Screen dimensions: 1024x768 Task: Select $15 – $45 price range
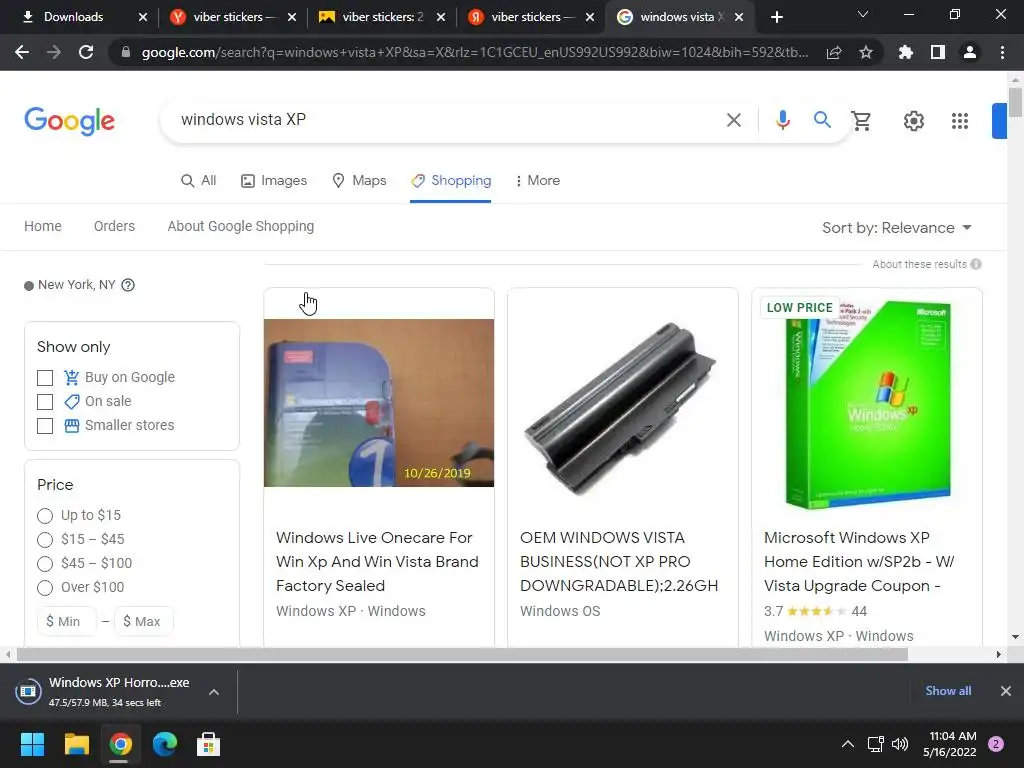[45, 540]
